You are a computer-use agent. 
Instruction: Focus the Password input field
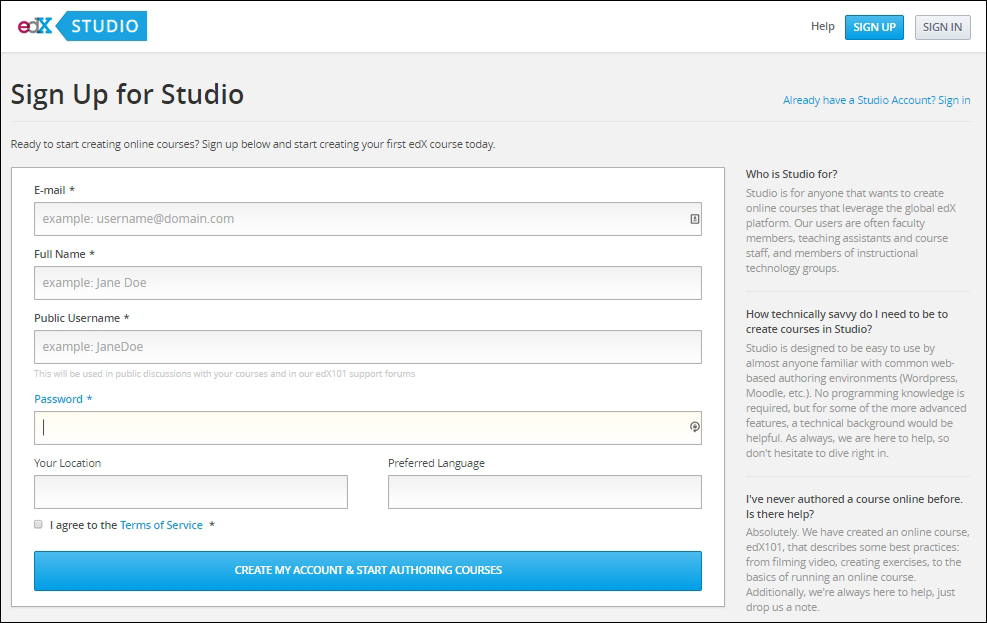pos(368,428)
